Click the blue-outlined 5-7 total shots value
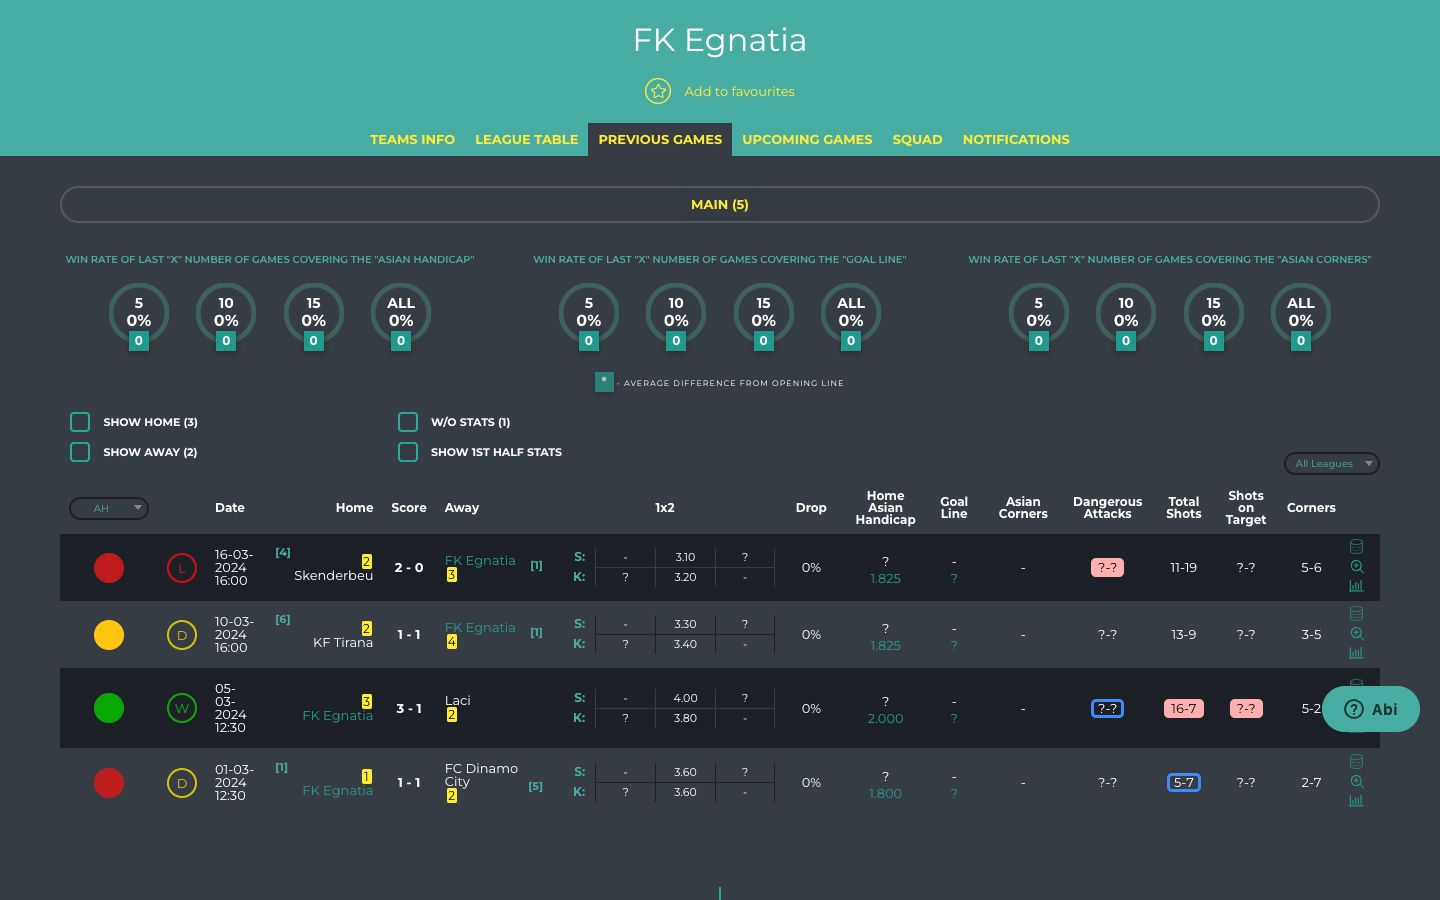The height and width of the screenshot is (900, 1440). click(1183, 783)
